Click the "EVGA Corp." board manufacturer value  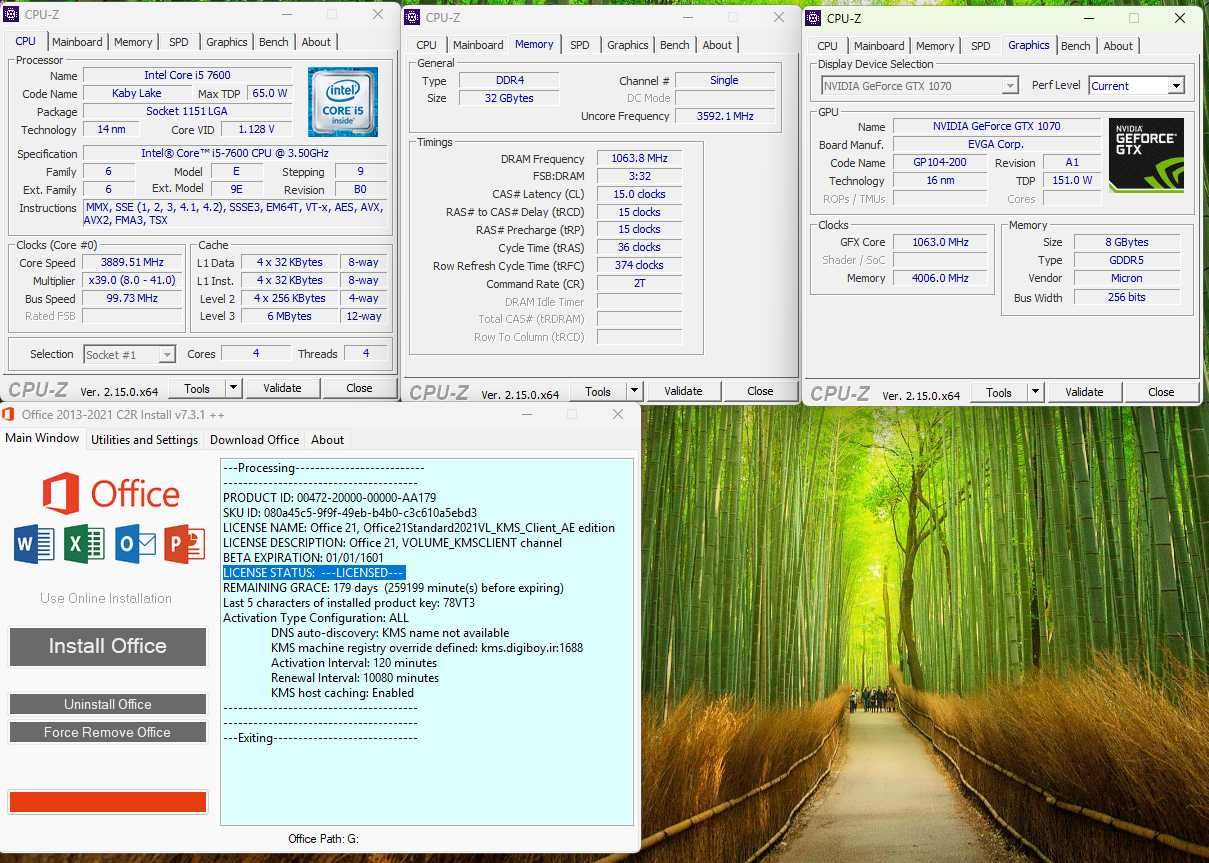click(x=996, y=145)
